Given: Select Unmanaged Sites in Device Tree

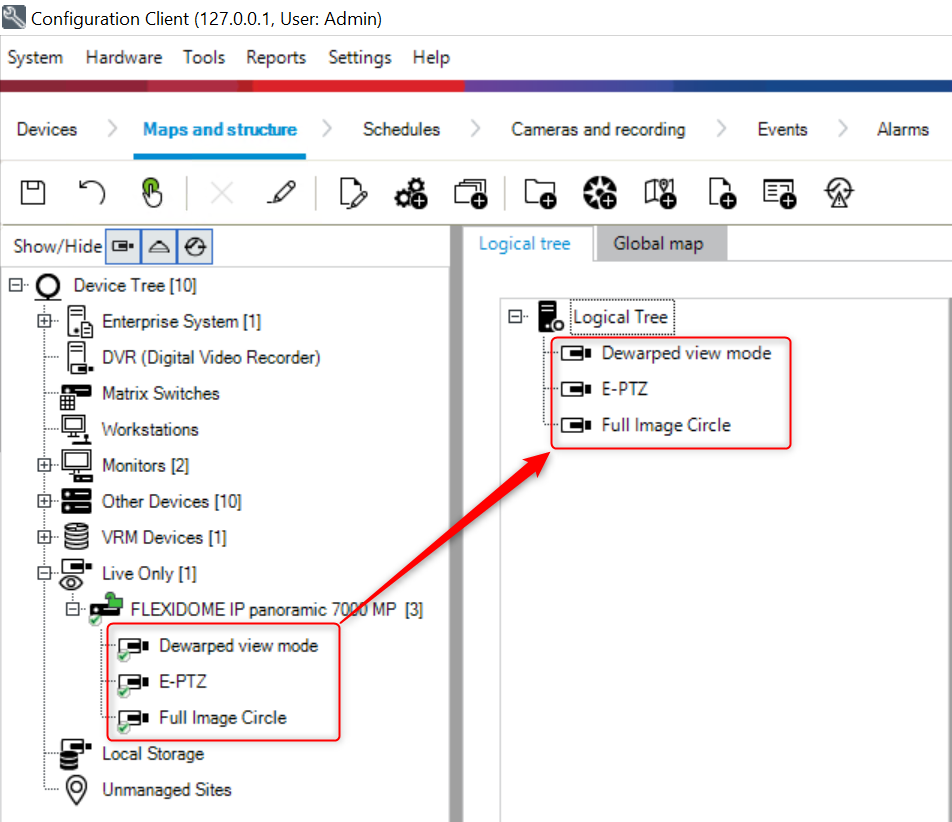Looking at the screenshot, I should pyautogui.click(x=166, y=790).
